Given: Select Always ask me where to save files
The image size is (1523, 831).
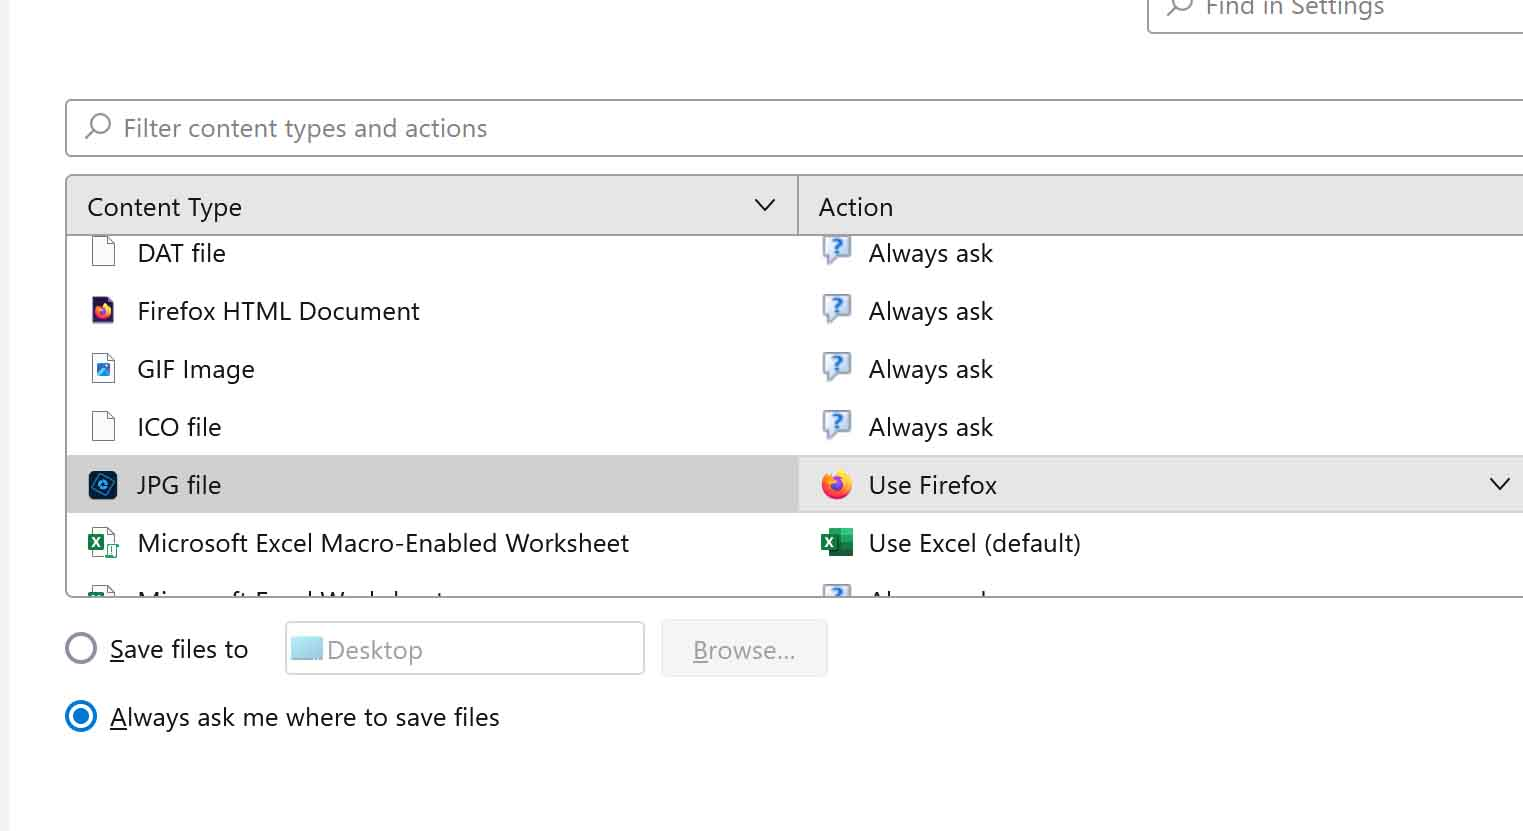Looking at the screenshot, I should coord(81,716).
